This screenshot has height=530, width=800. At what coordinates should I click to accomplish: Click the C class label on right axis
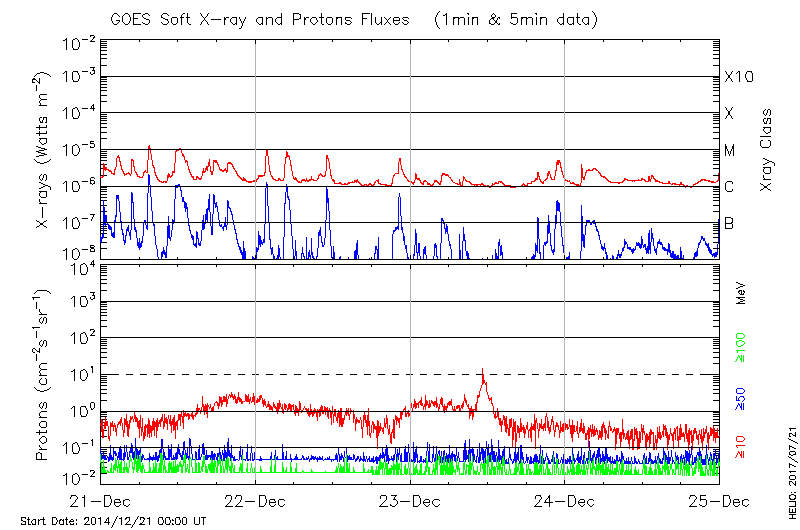[729, 187]
